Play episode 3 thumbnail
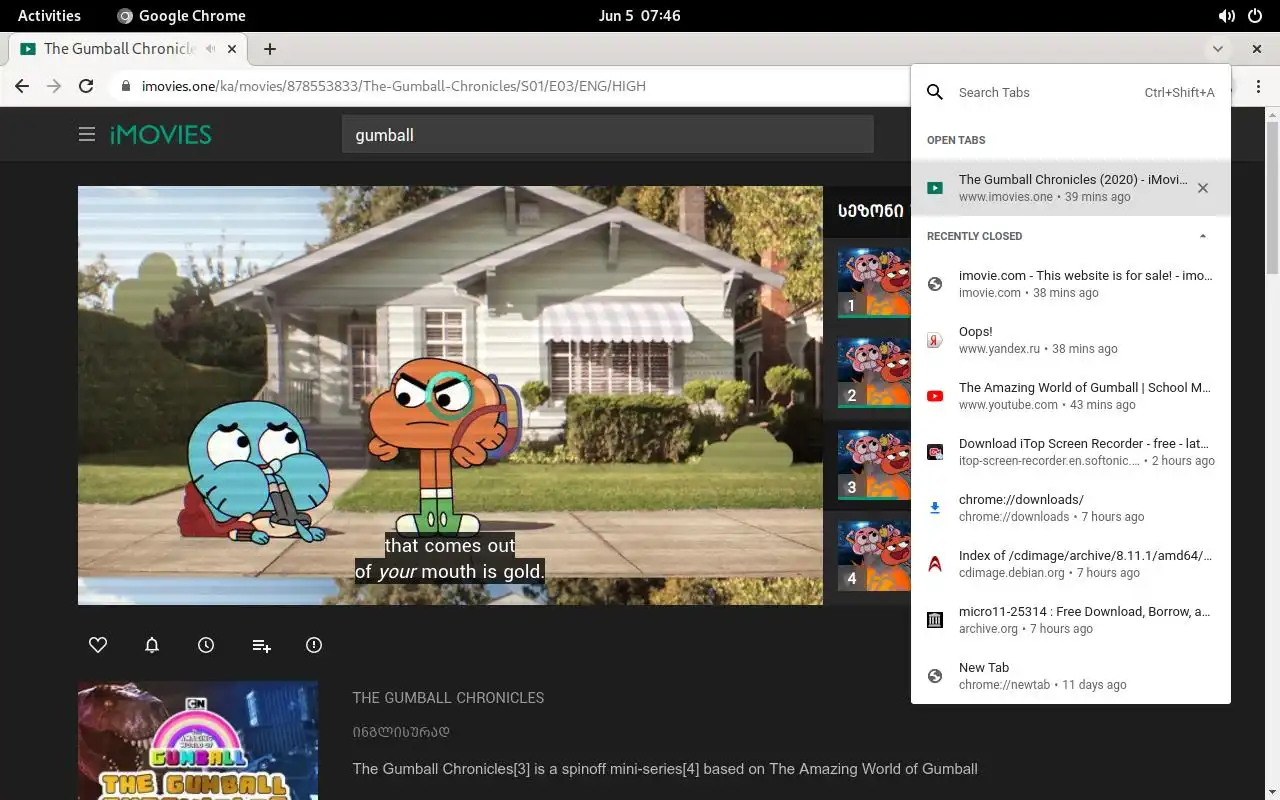Viewport: 1280px width, 800px height. coord(874,465)
